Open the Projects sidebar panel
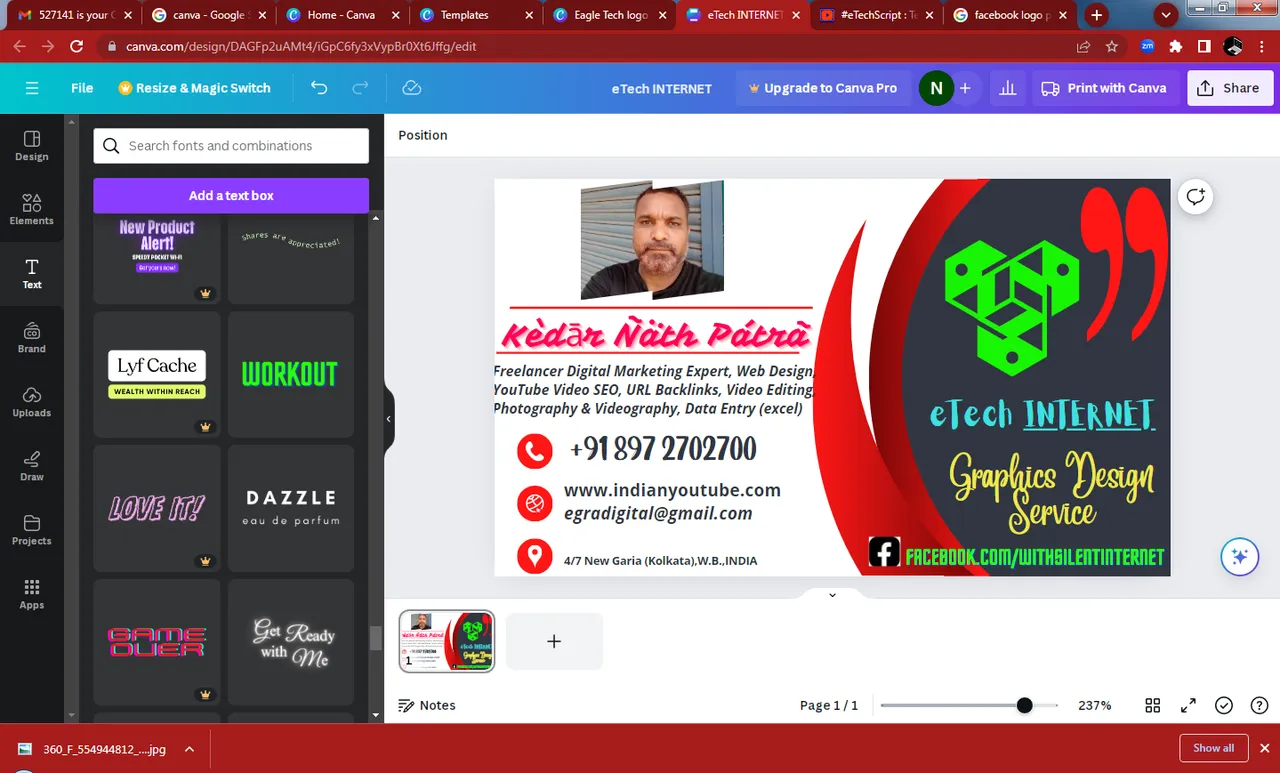This screenshot has height=773, width=1280. pyautogui.click(x=32, y=530)
